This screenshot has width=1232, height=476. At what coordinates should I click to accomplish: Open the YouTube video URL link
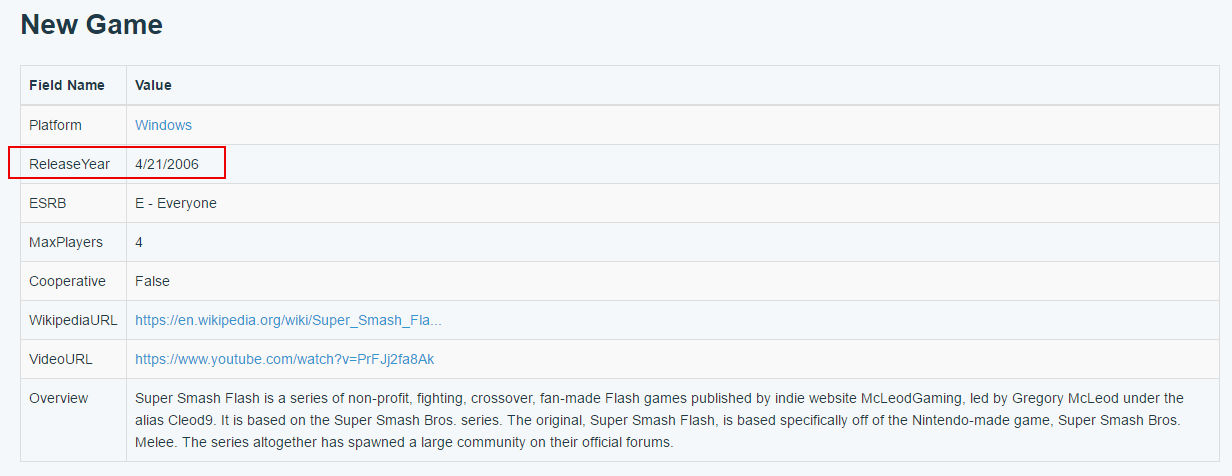284,359
